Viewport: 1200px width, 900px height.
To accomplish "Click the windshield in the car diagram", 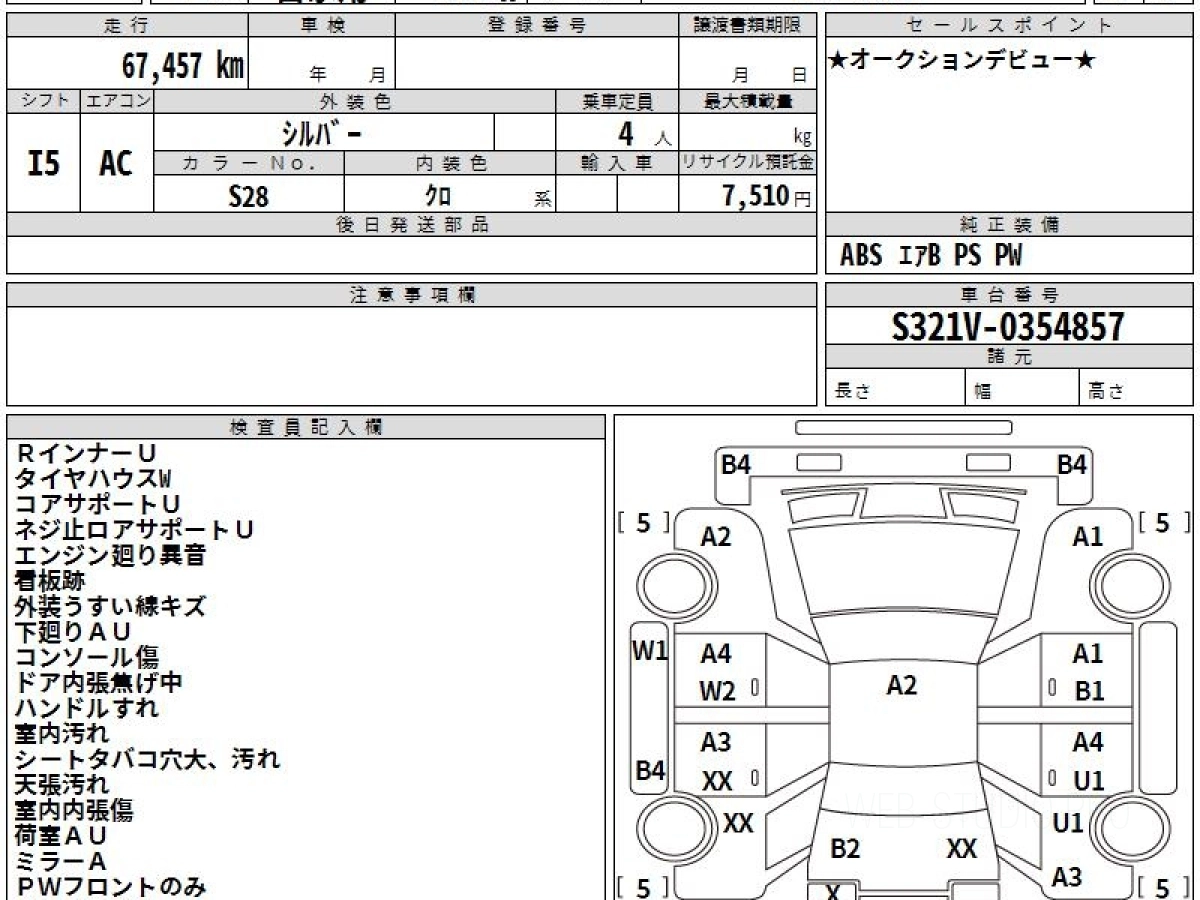I will (902, 568).
